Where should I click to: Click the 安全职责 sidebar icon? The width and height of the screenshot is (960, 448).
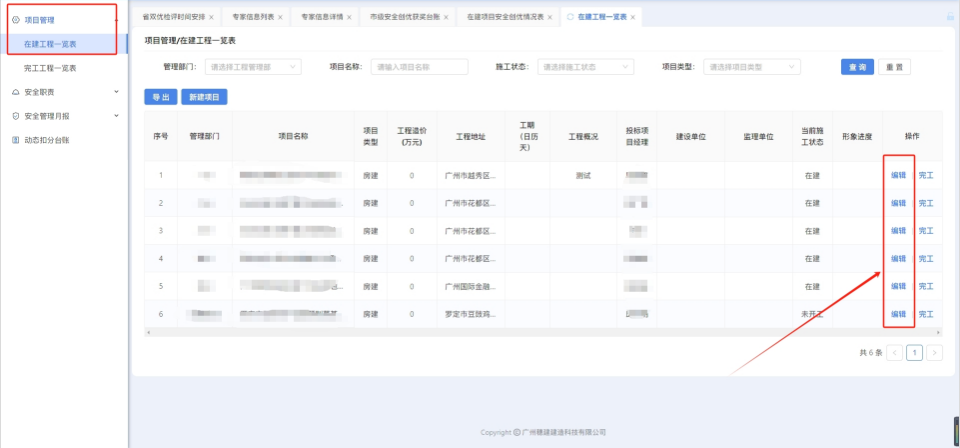(x=15, y=92)
